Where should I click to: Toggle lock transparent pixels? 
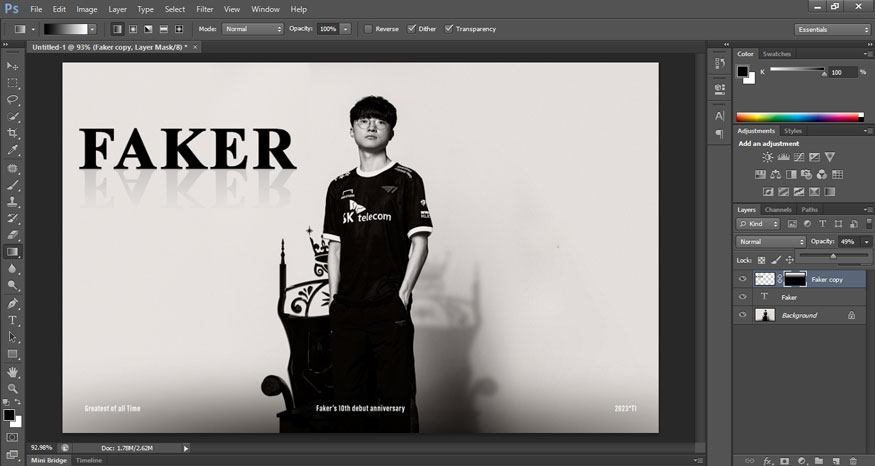tap(761, 260)
